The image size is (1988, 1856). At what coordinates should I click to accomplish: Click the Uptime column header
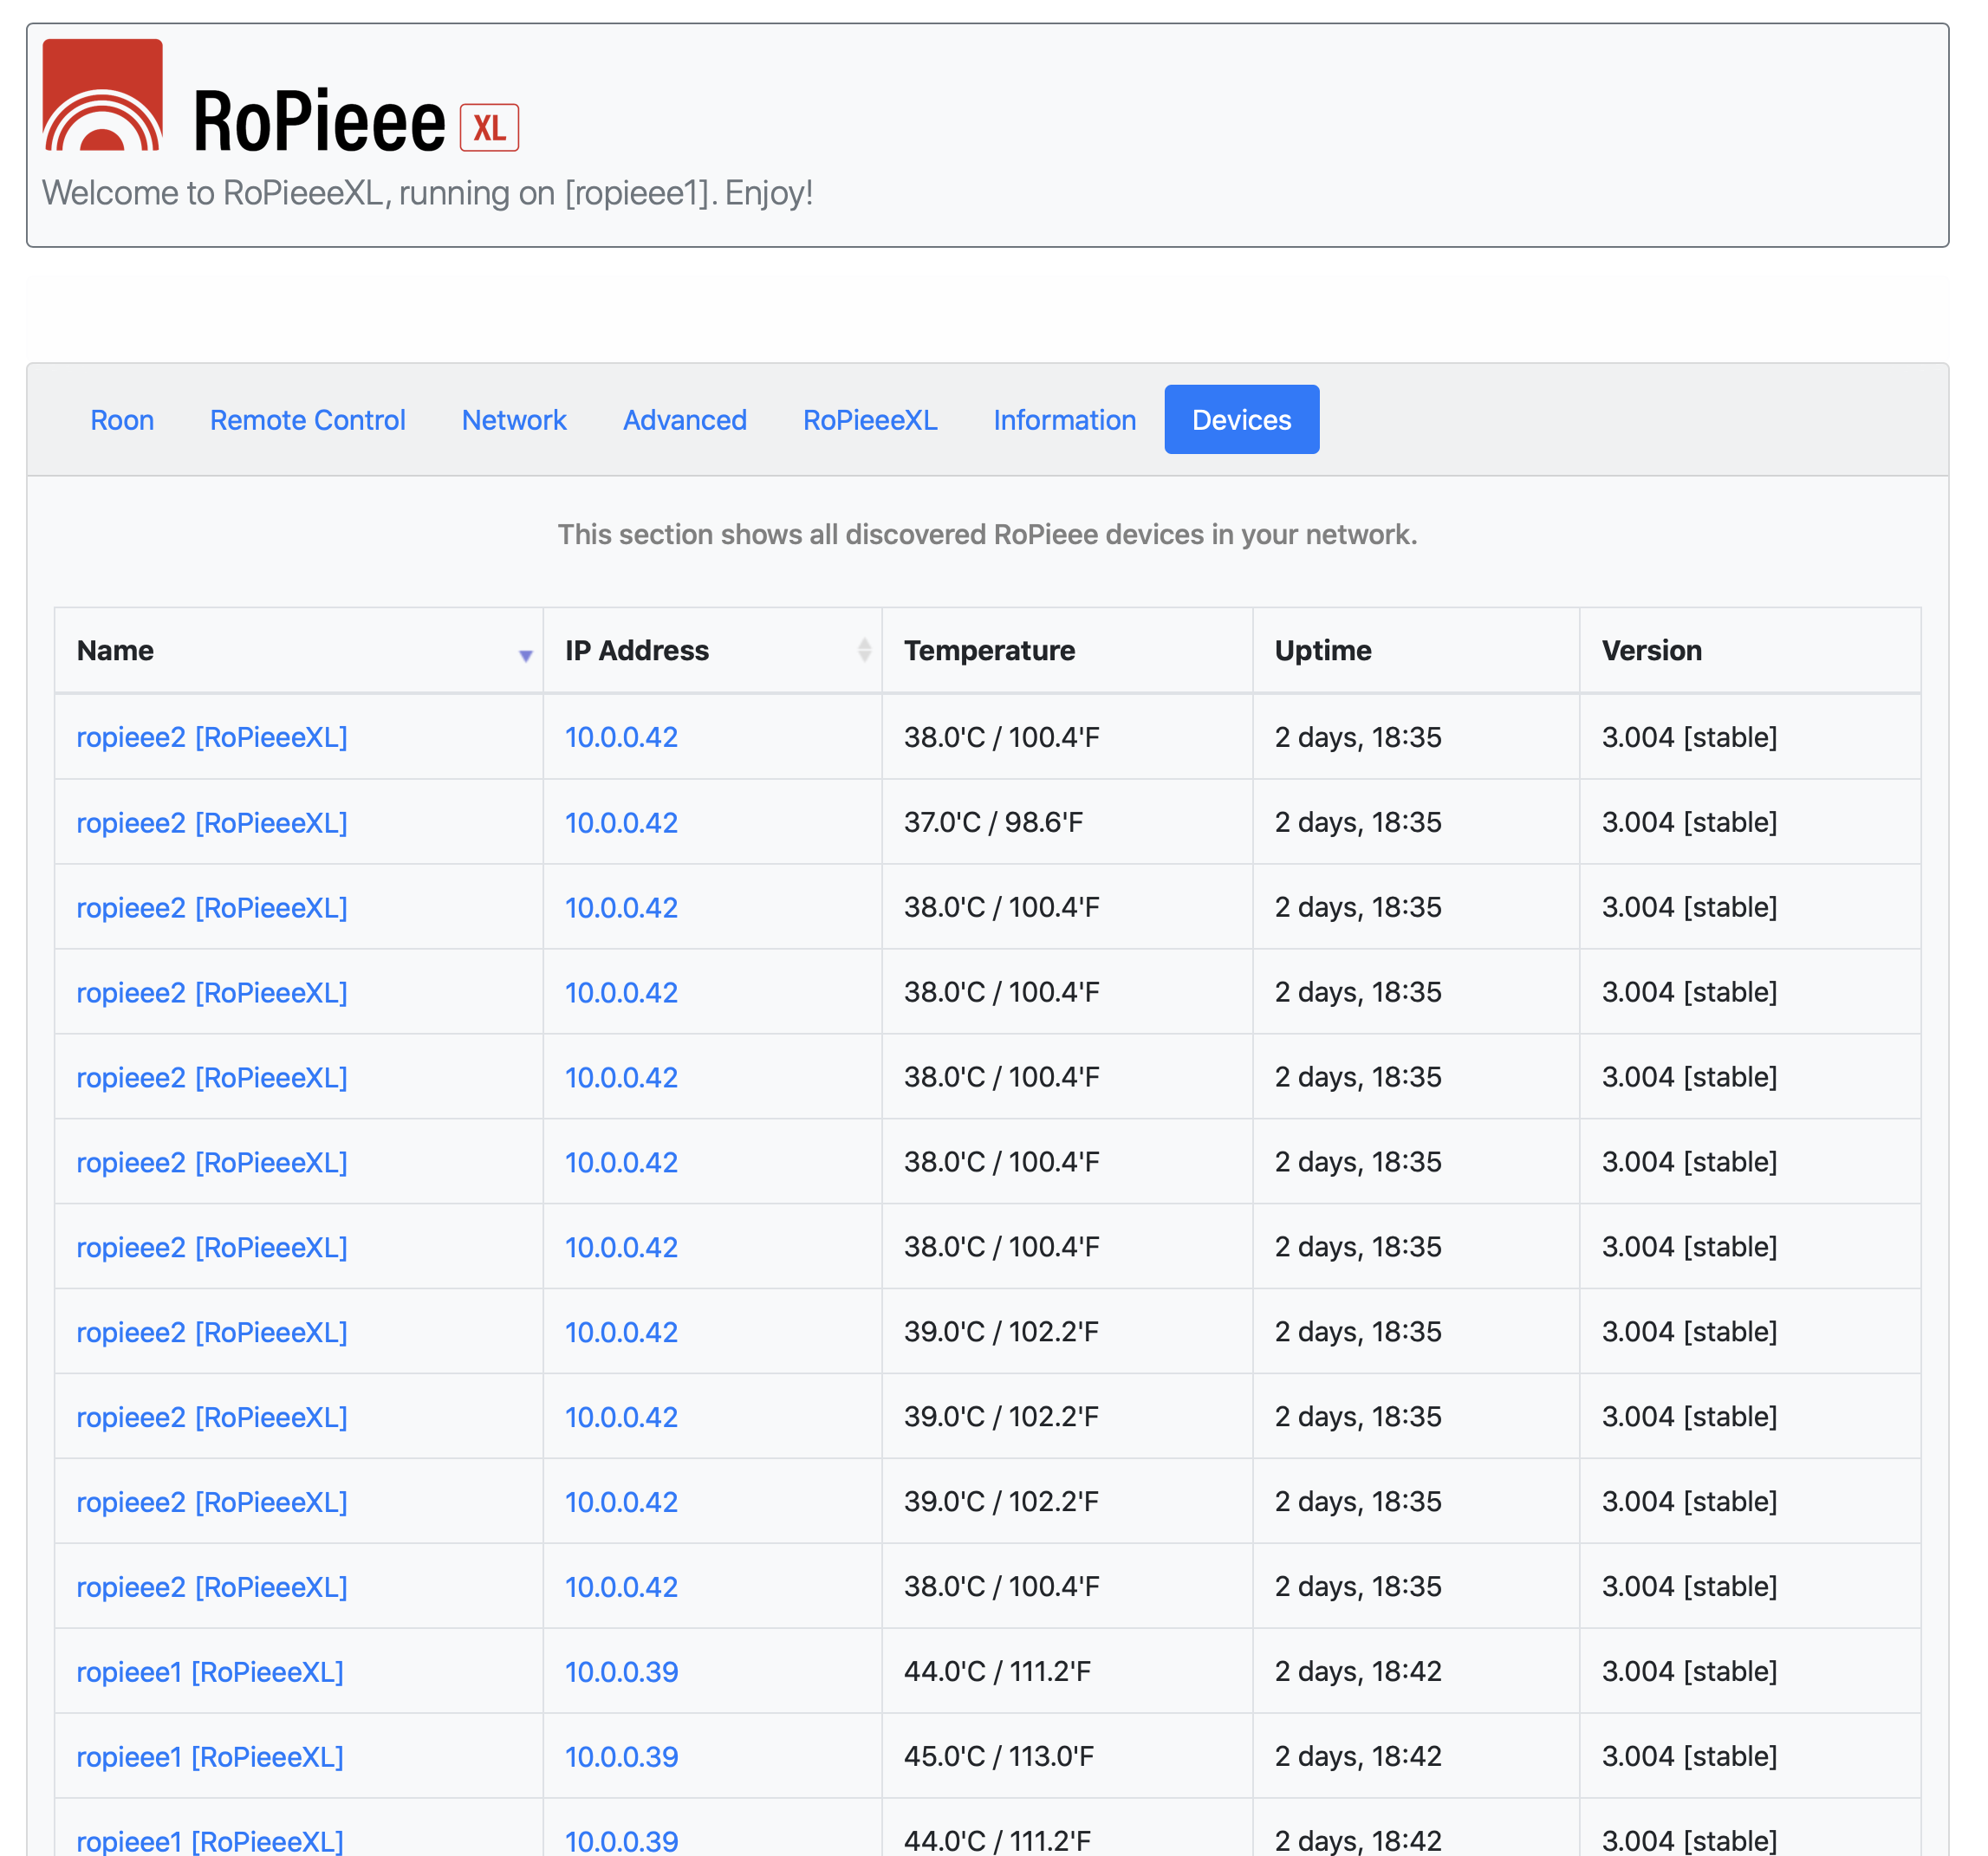pyautogui.click(x=1416, y=650)
